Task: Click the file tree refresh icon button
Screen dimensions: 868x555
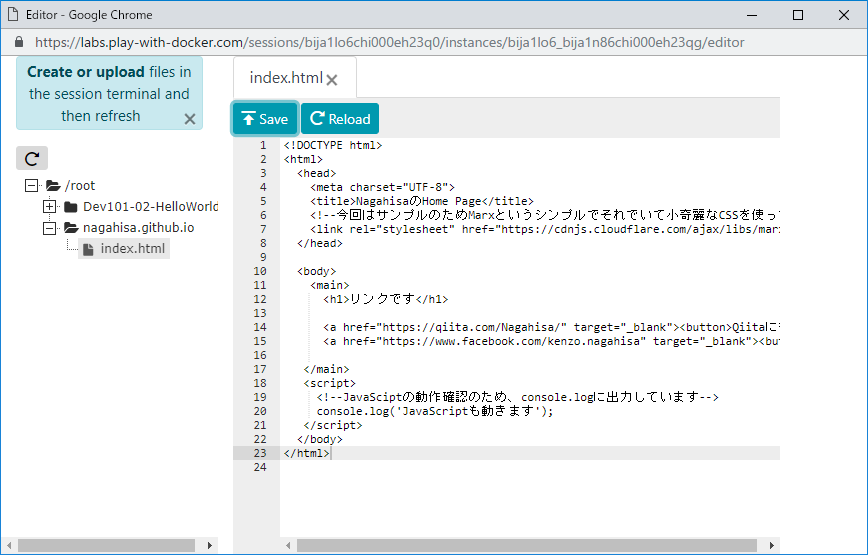Action: pos(32,158)
